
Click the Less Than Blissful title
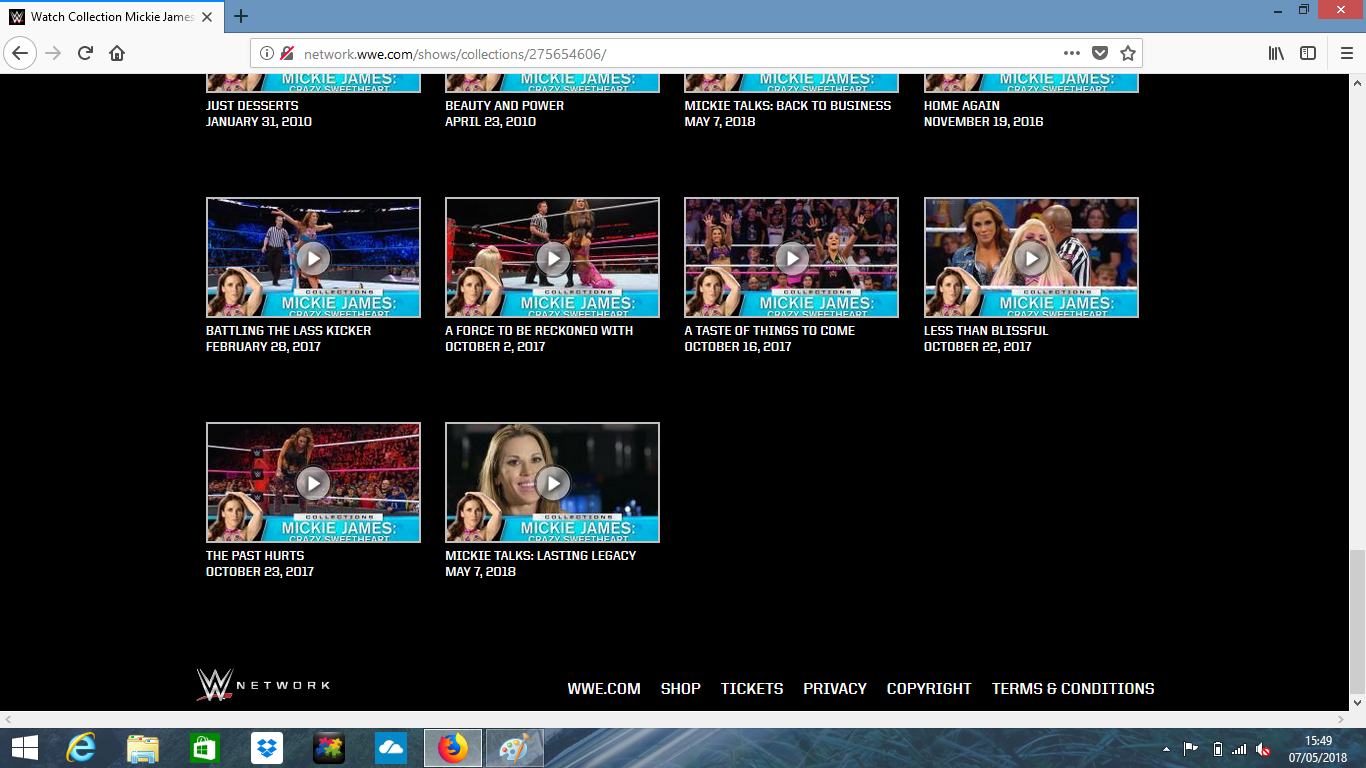click(986, 330)
